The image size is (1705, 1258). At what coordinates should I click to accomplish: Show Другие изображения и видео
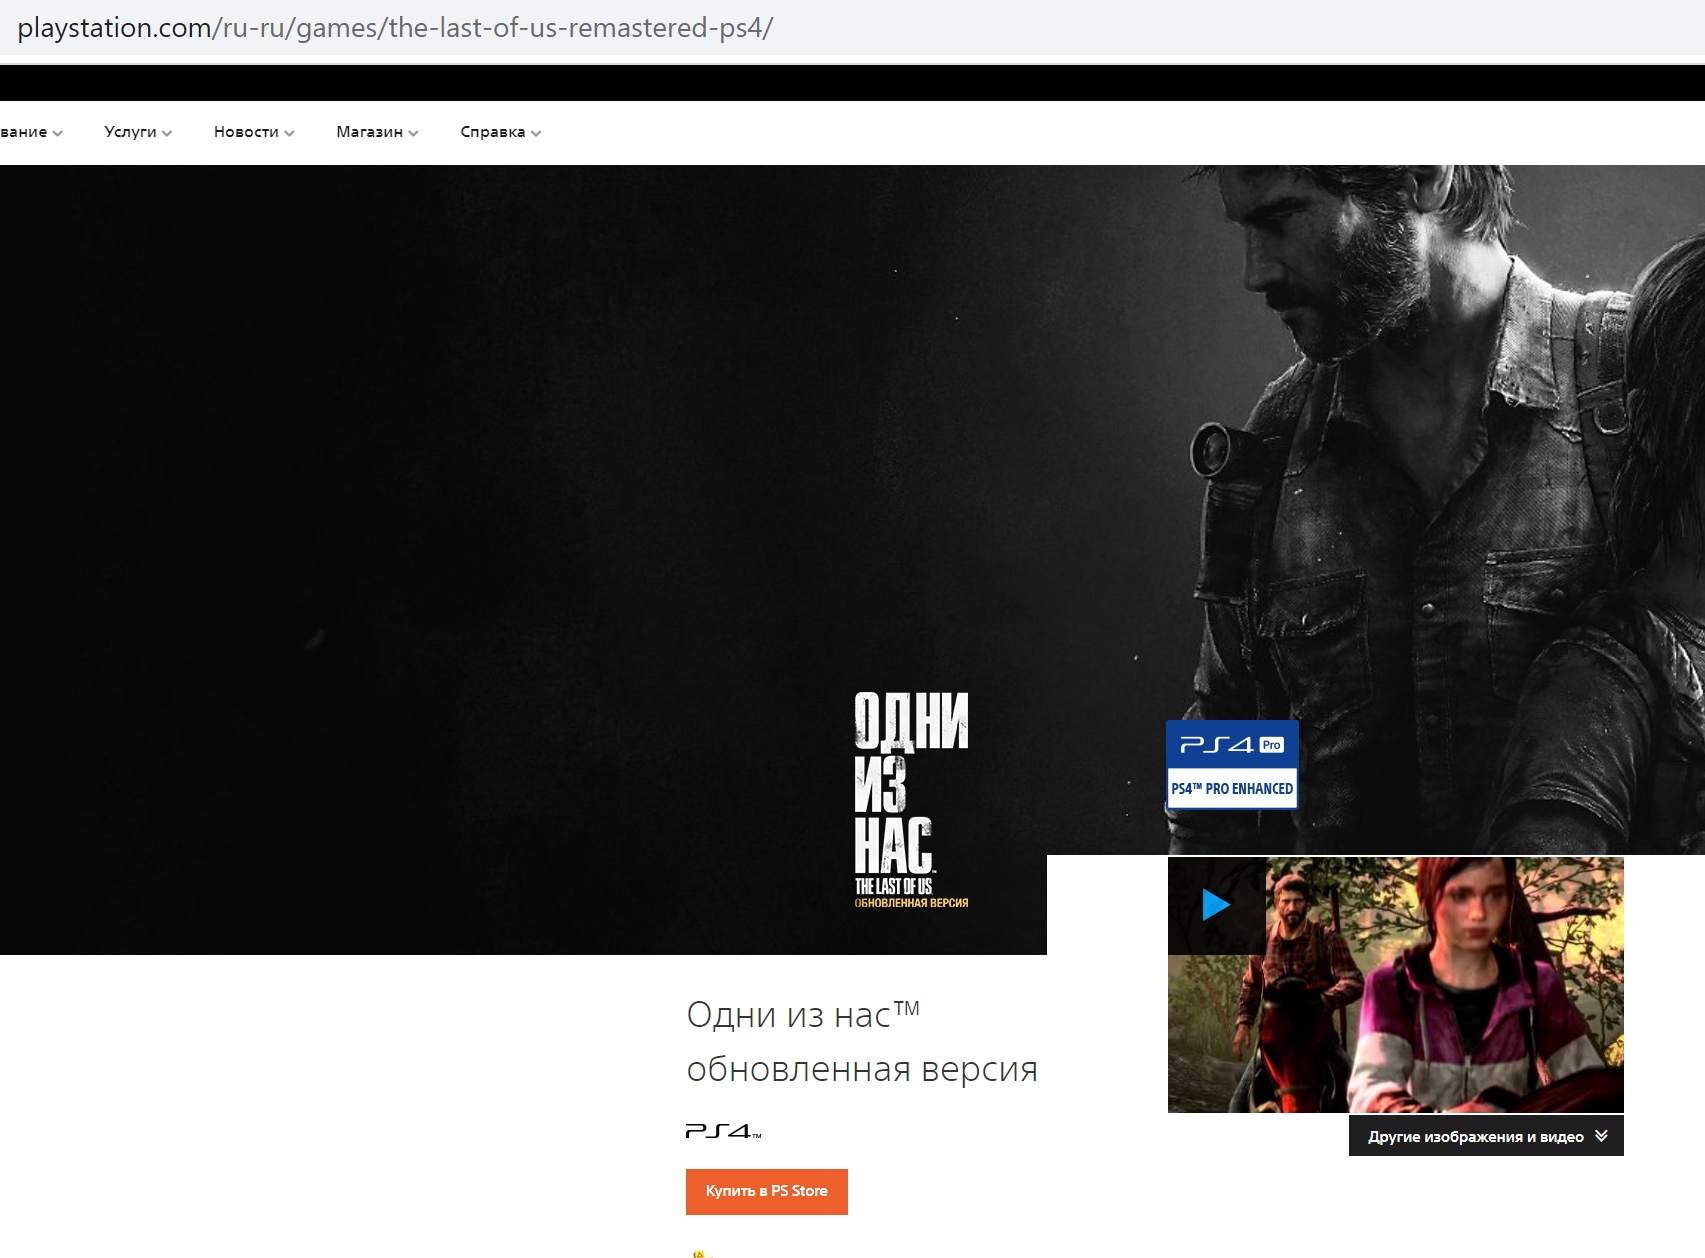1486,1136
